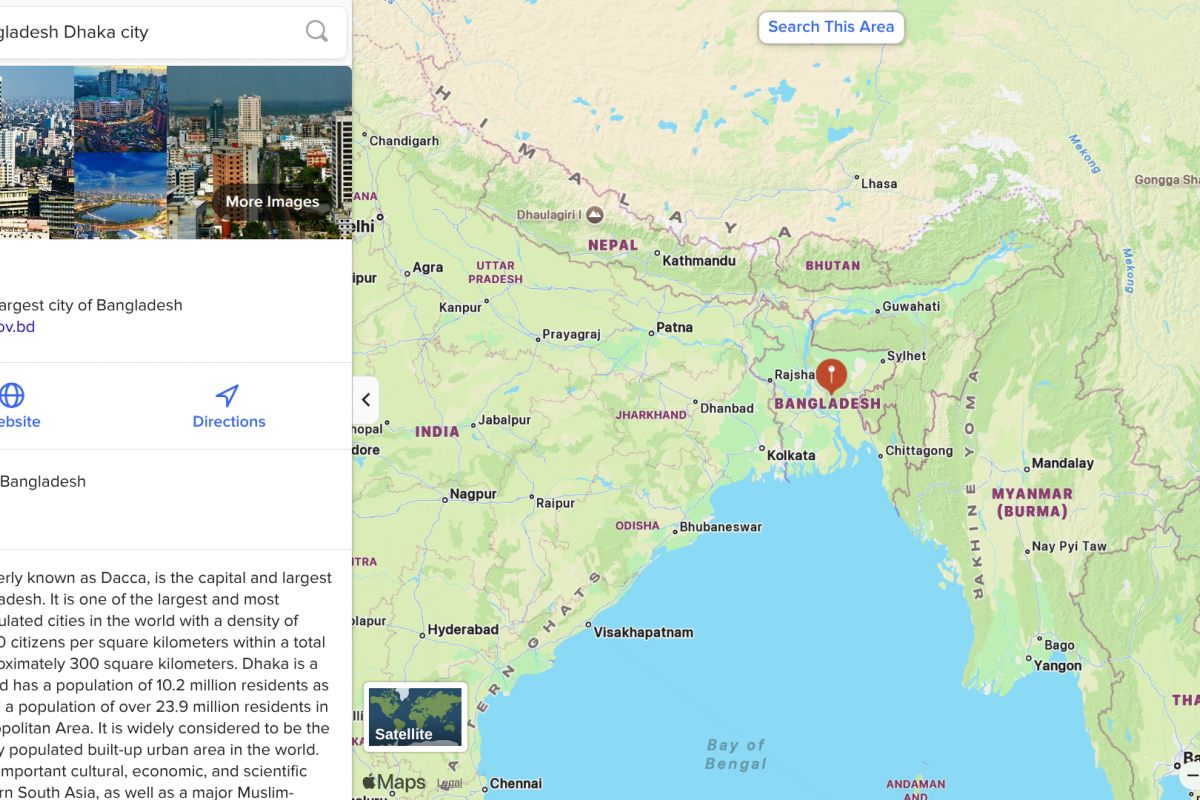Select the Kathmandu city label

pyautogui.click(x=699, y=261)
